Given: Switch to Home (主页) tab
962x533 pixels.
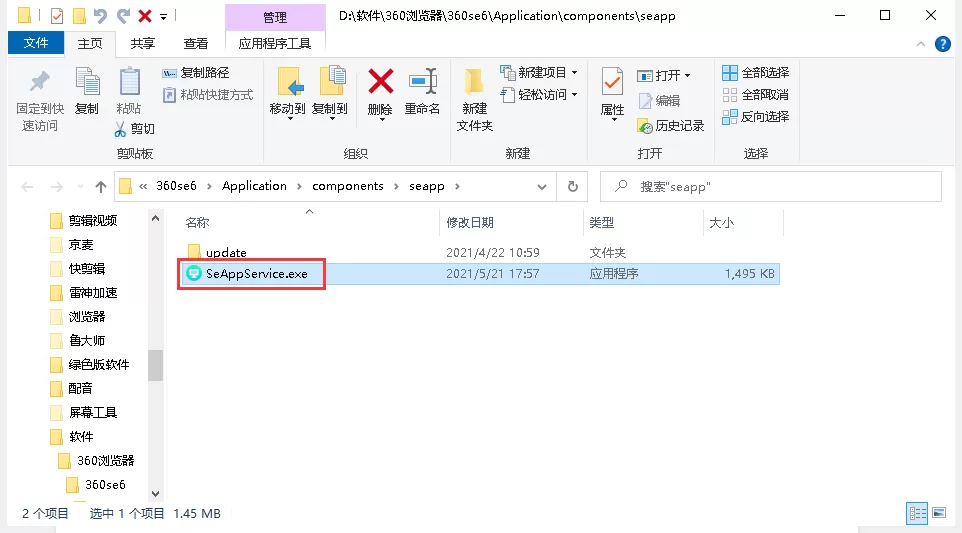Looking at the screenshot, I should coord(90,44).
